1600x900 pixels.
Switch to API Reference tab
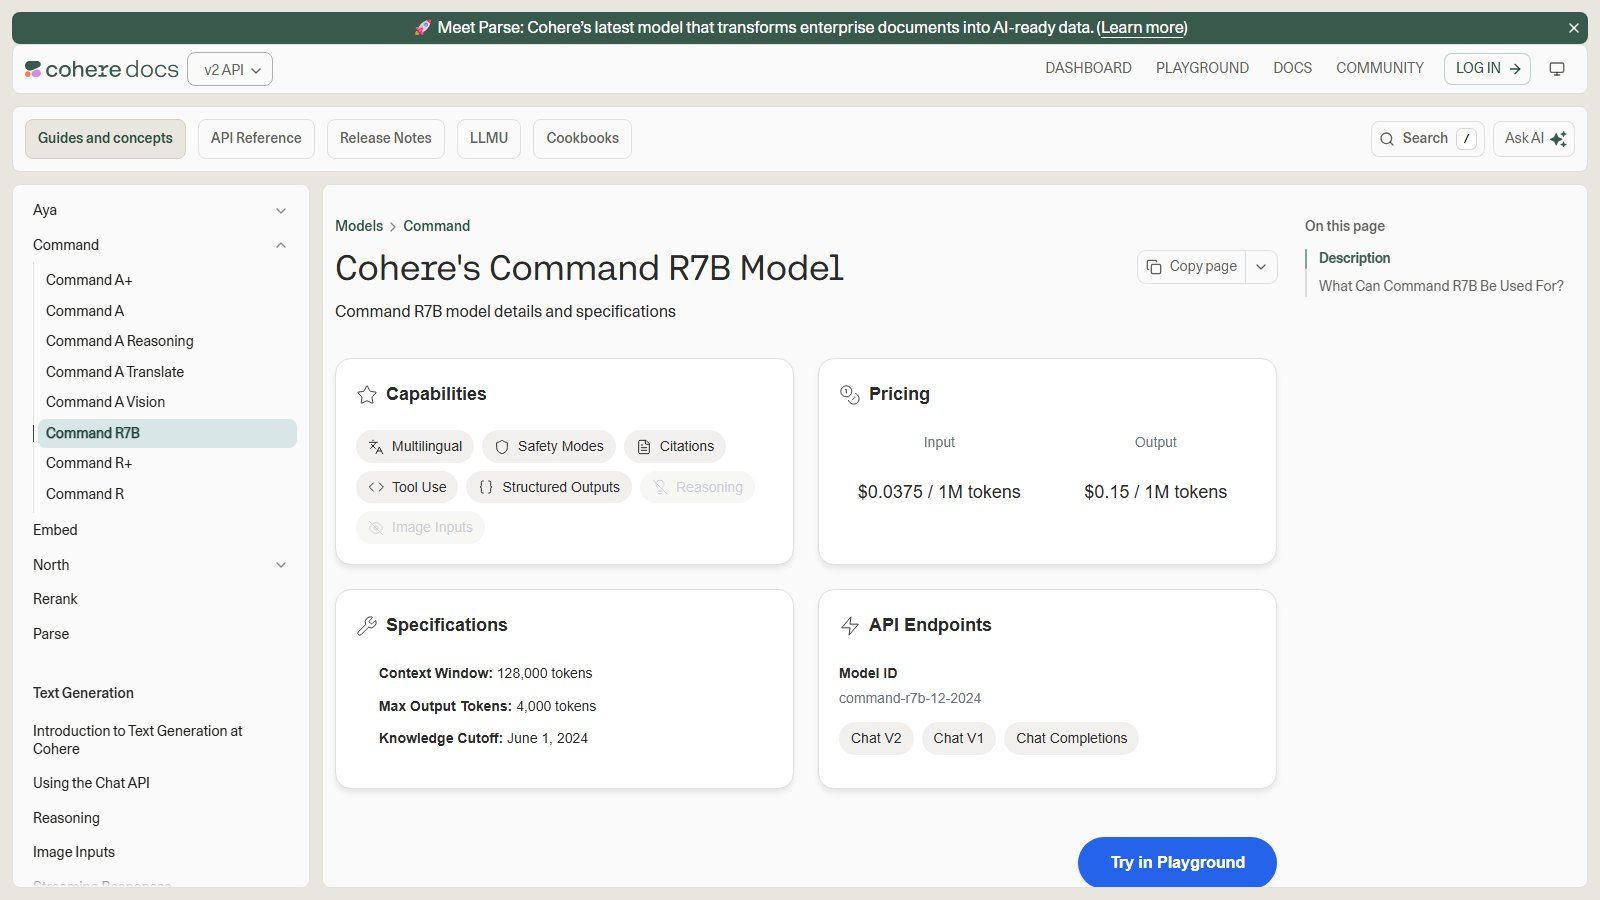click(256, 138)
